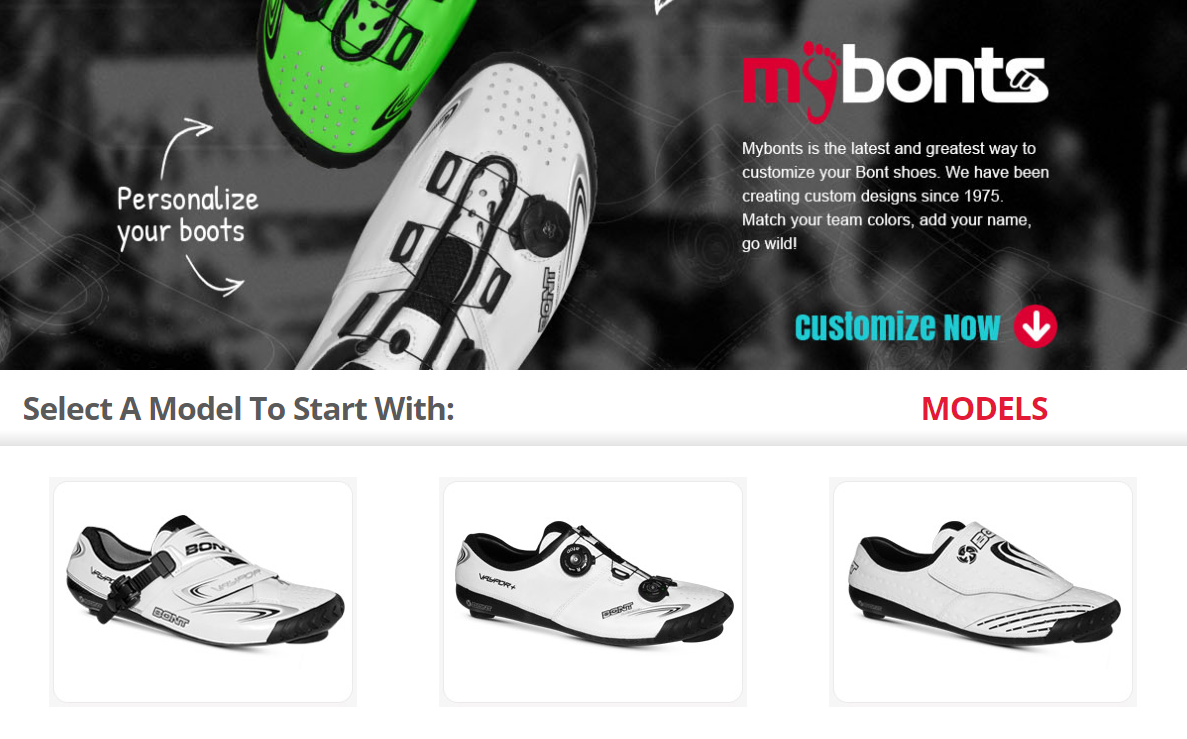Screen dimensions: 1187x739
Task: Click the red down-arrow circle icon
Action: [1035, 326]
